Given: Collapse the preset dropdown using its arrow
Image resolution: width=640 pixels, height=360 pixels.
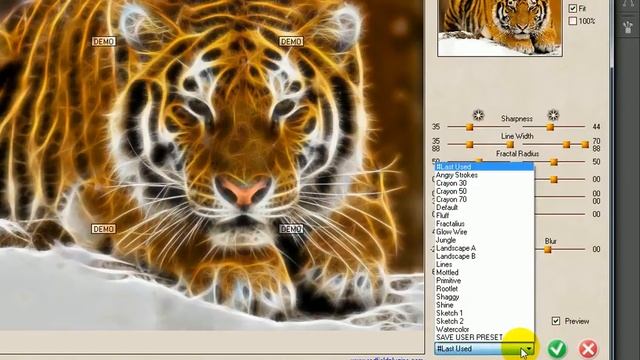Looking at the screenshot, I should [529, 349].
